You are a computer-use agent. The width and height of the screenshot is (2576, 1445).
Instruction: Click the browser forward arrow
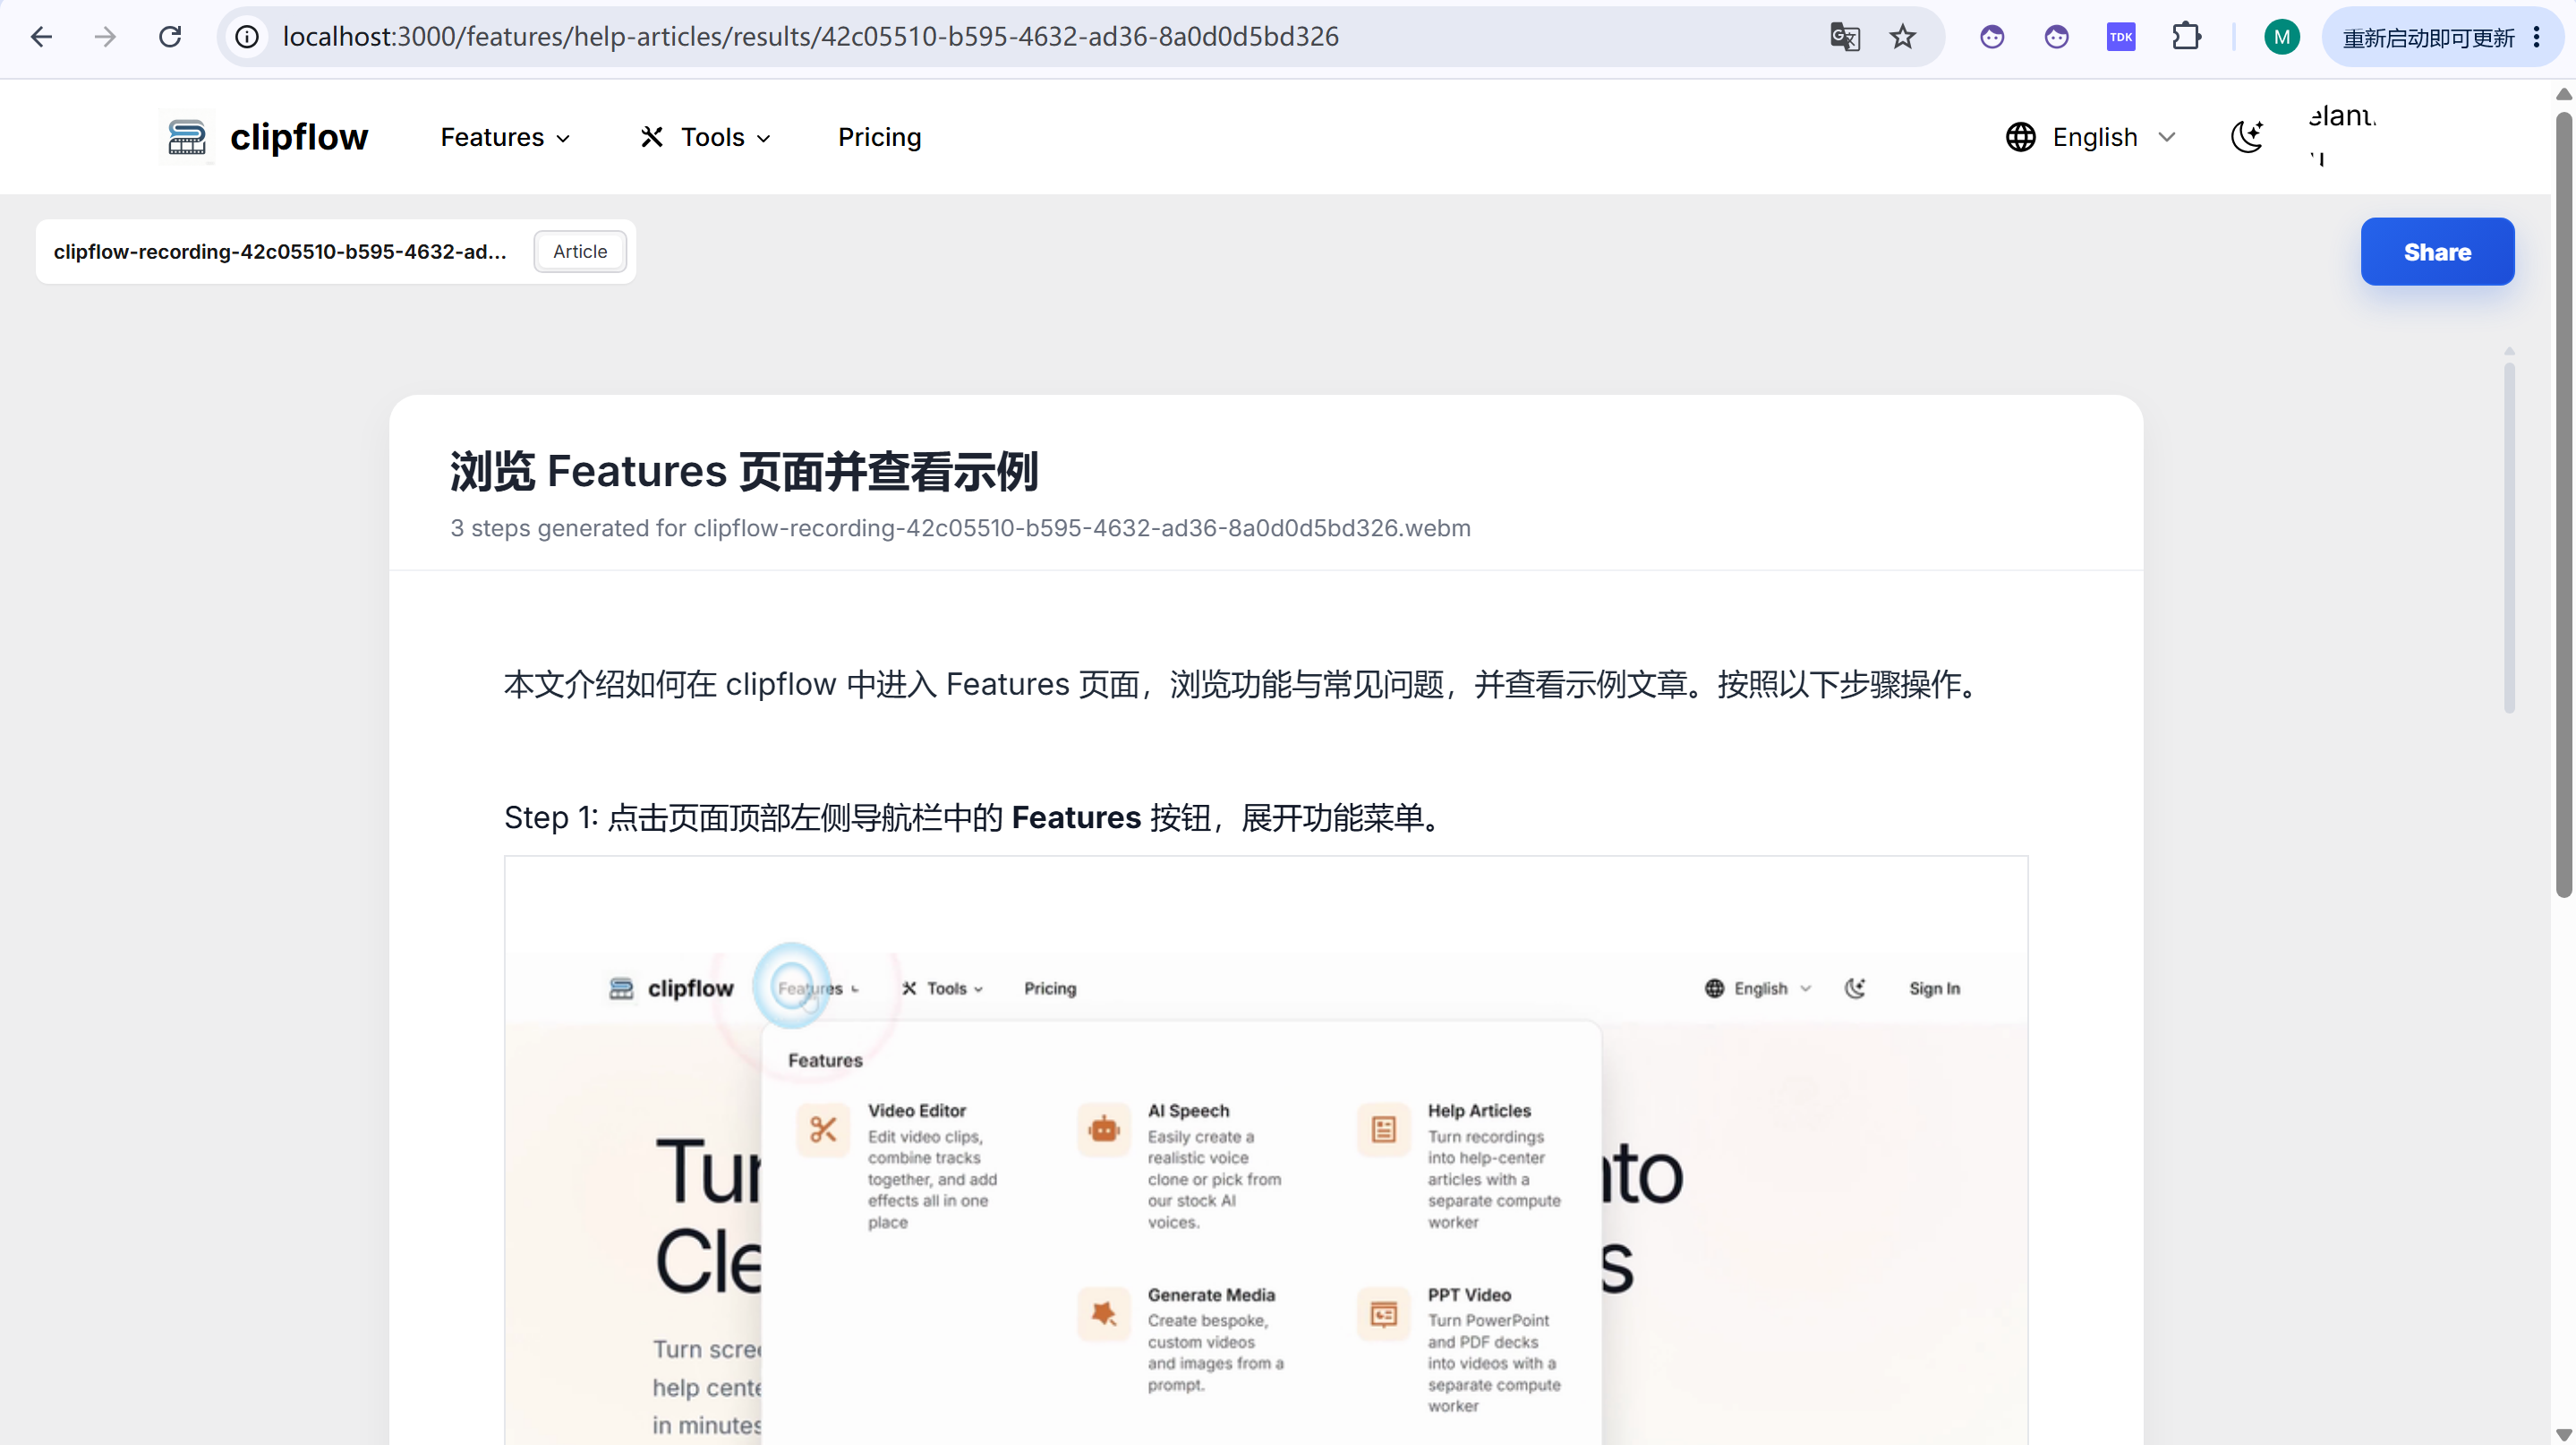point(105,37)
